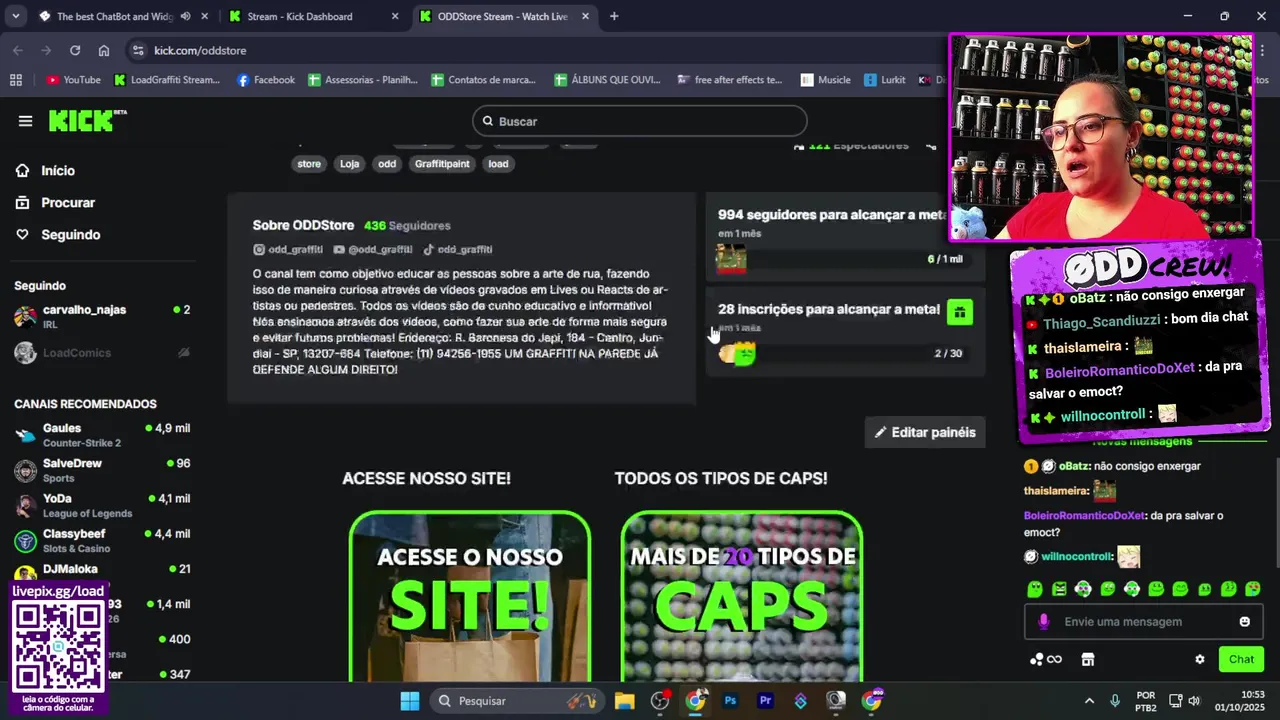Screen dimensions: 1280x720
Task: Switch to 'The best ChatBot and Widg' tab
Action: click(115, 17)
